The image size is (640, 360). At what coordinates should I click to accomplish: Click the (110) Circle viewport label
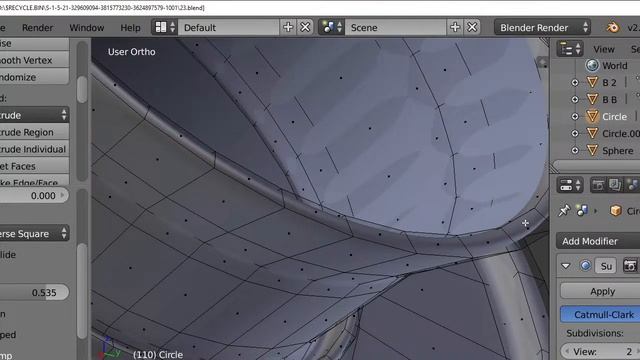coord(158,354)
